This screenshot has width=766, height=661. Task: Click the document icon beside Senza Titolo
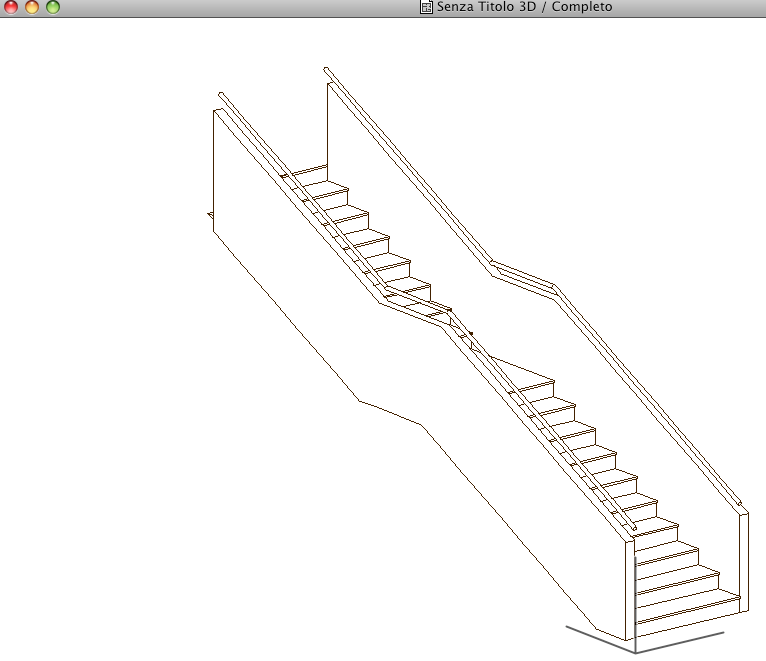point(426,7)
